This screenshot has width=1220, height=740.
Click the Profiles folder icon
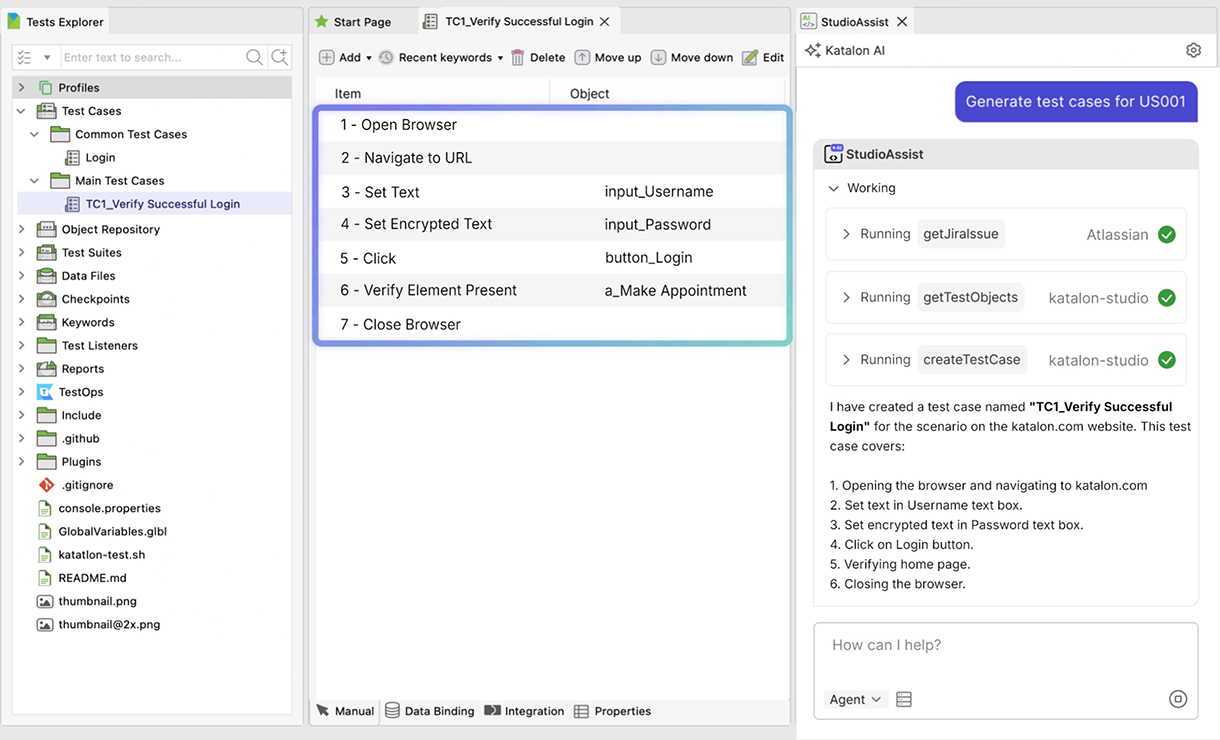[45, 88]
